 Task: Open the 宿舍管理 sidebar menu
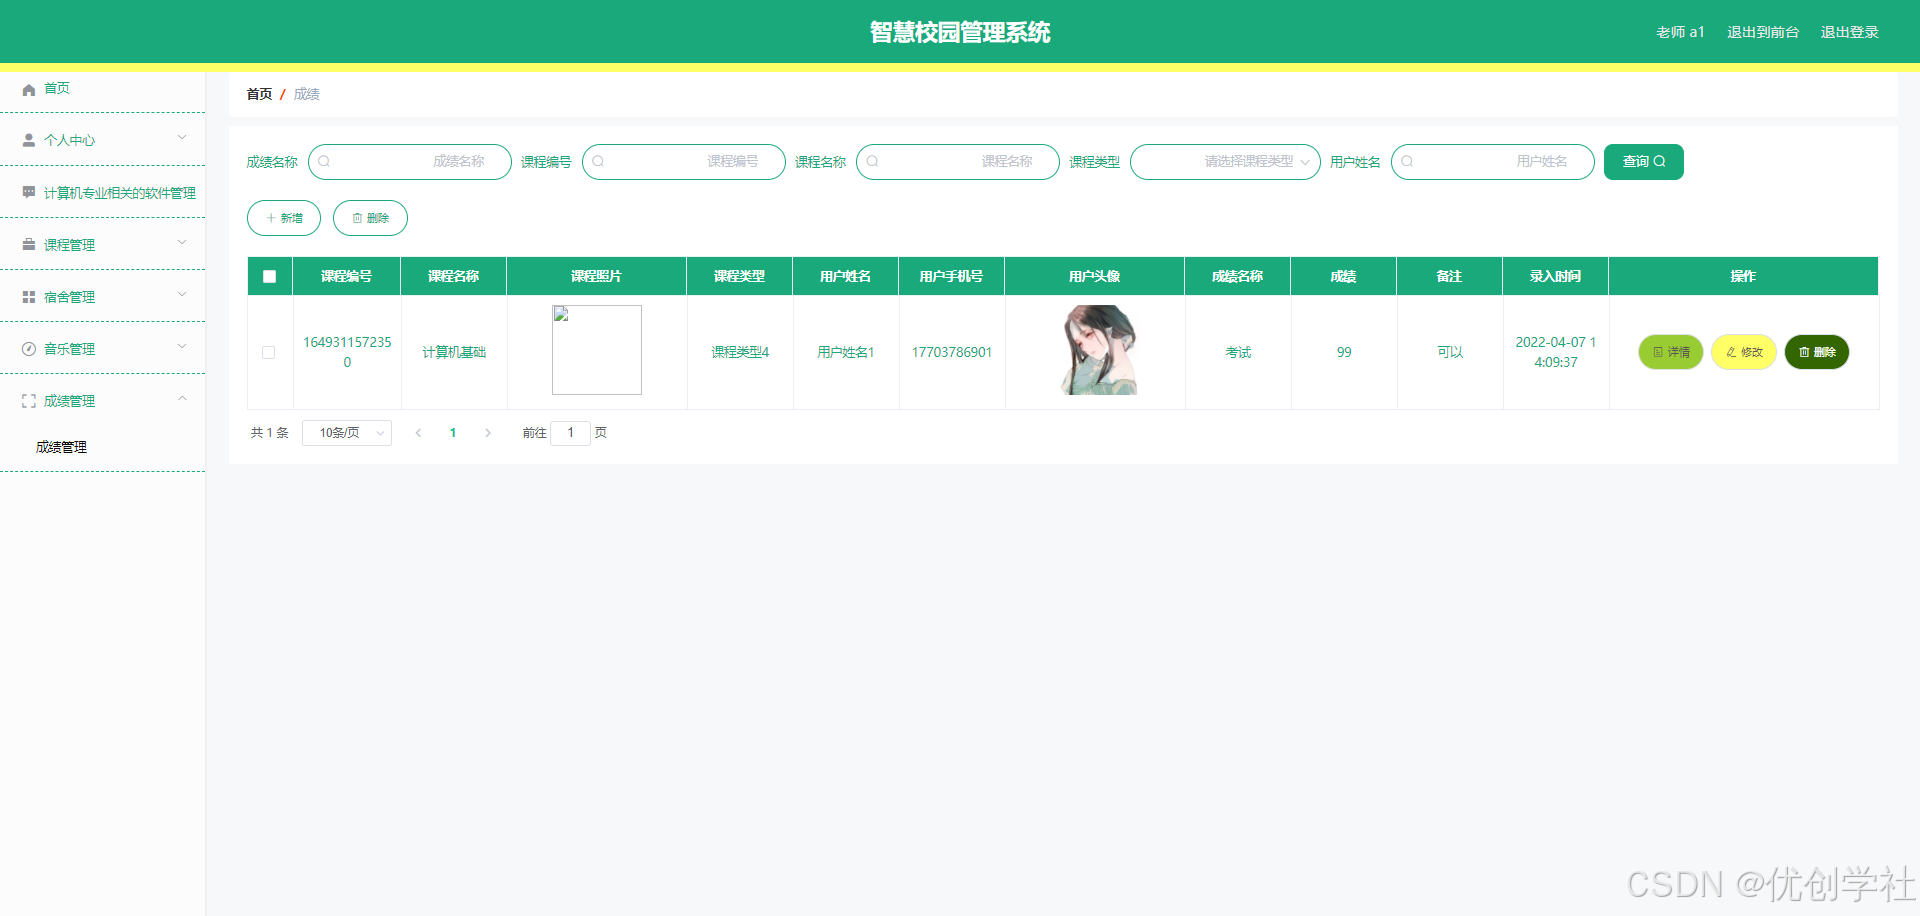pyautogui.click(x=102, y=296)
